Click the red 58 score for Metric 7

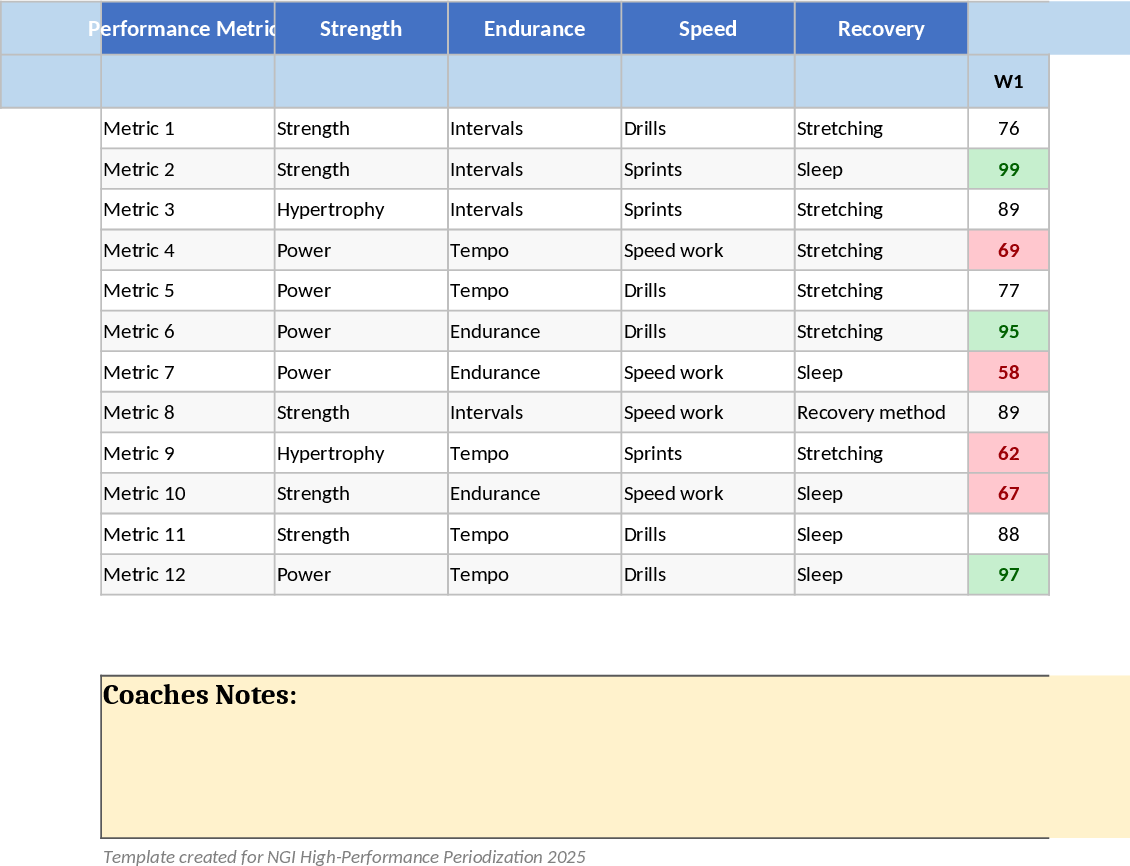(x=1008, y=373)
